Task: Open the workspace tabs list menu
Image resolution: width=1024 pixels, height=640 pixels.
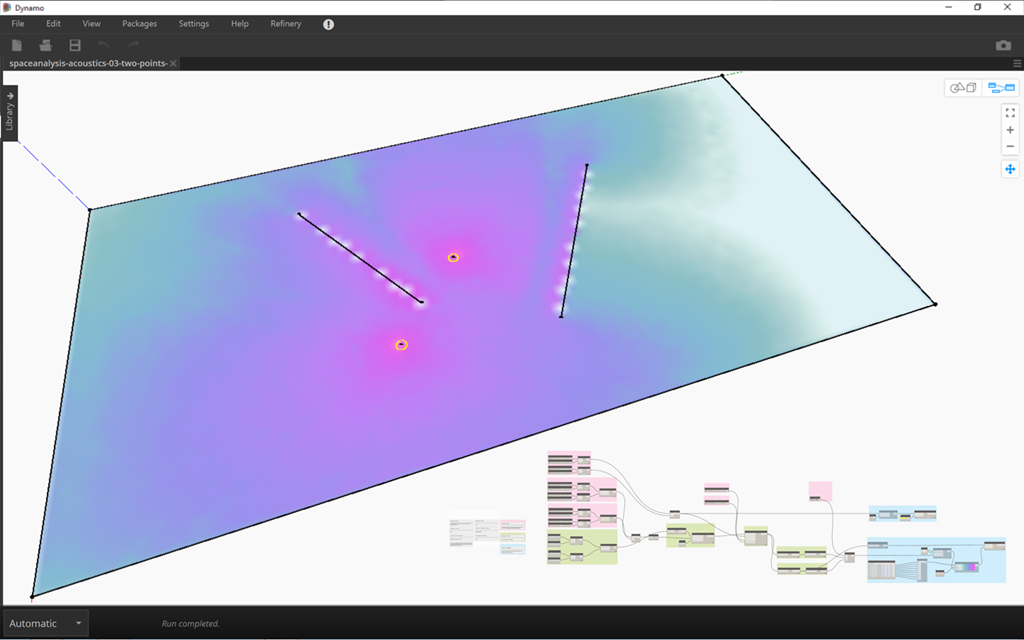Action: click(x=1017, y=63)
